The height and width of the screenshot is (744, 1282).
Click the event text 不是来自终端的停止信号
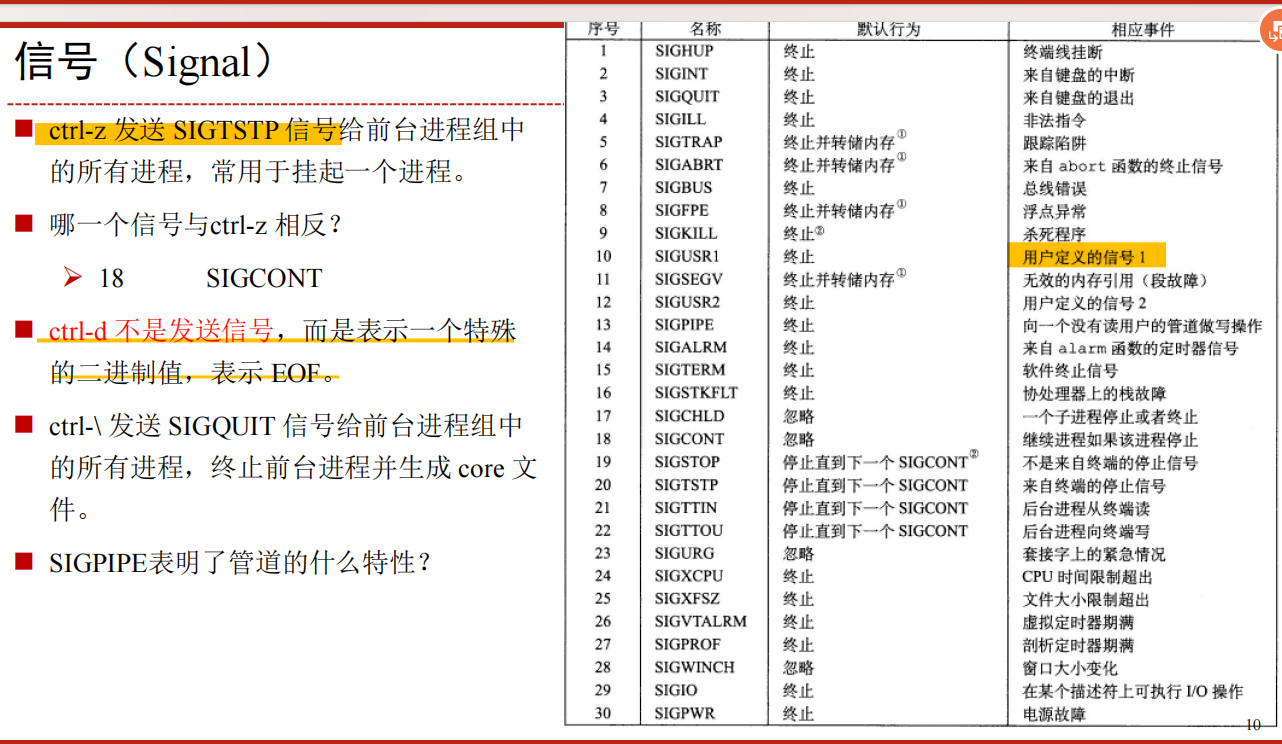[1110, 463]
